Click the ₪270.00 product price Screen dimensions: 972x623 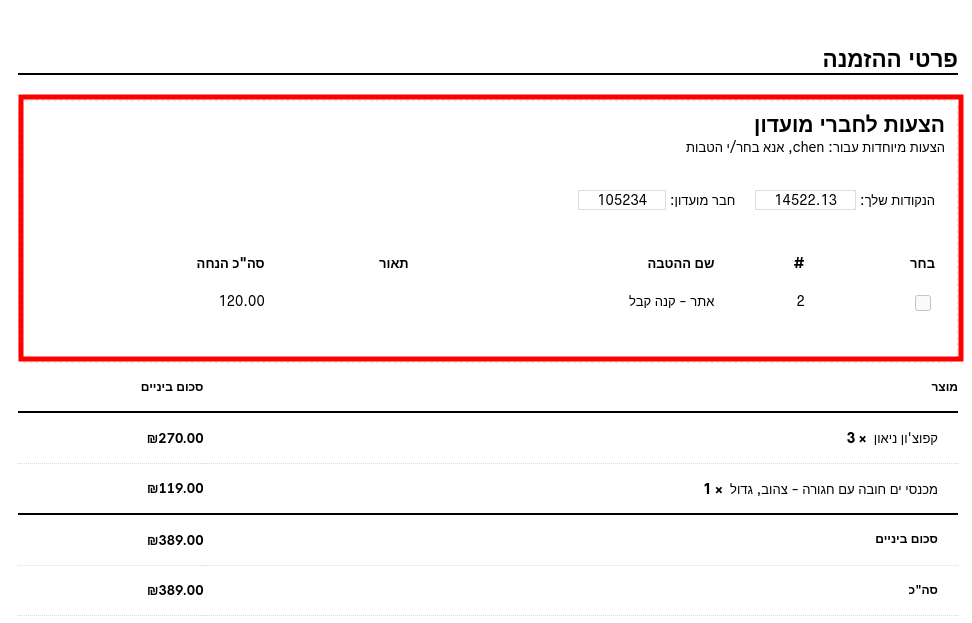point(175,438)
